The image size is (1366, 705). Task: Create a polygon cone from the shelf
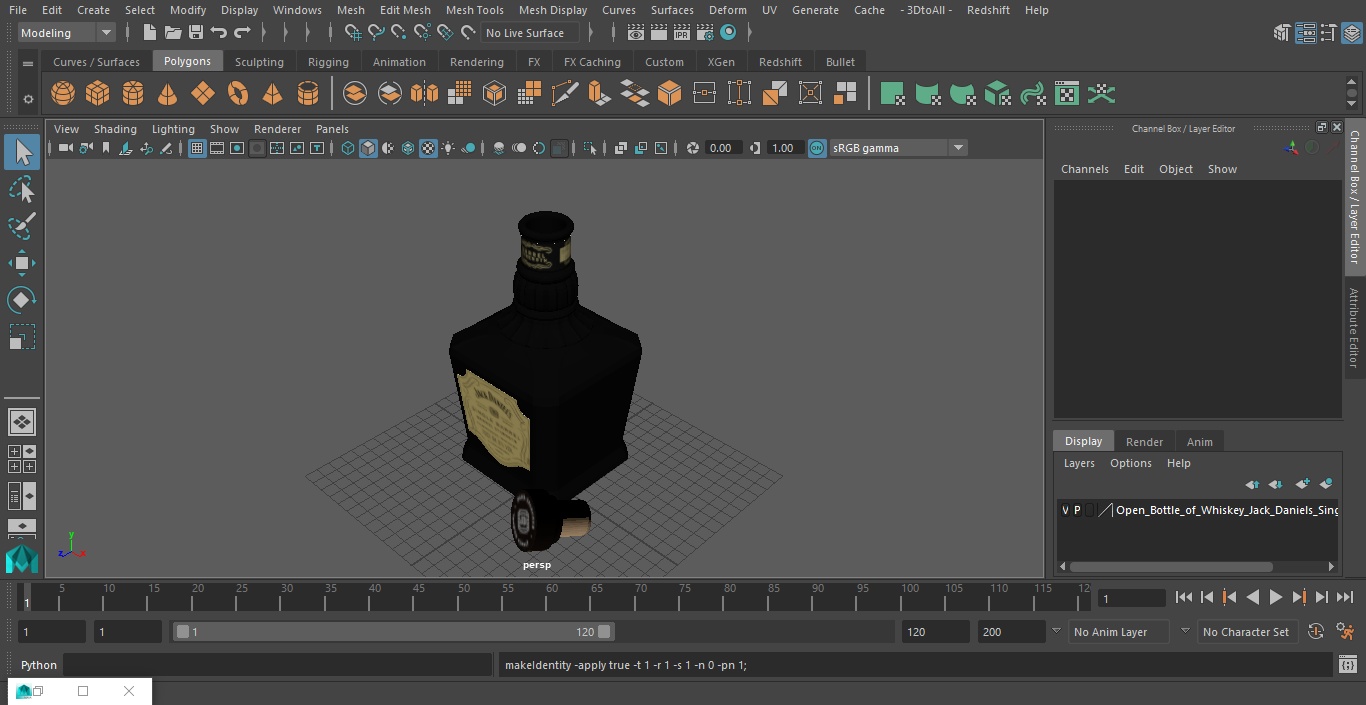168,94
